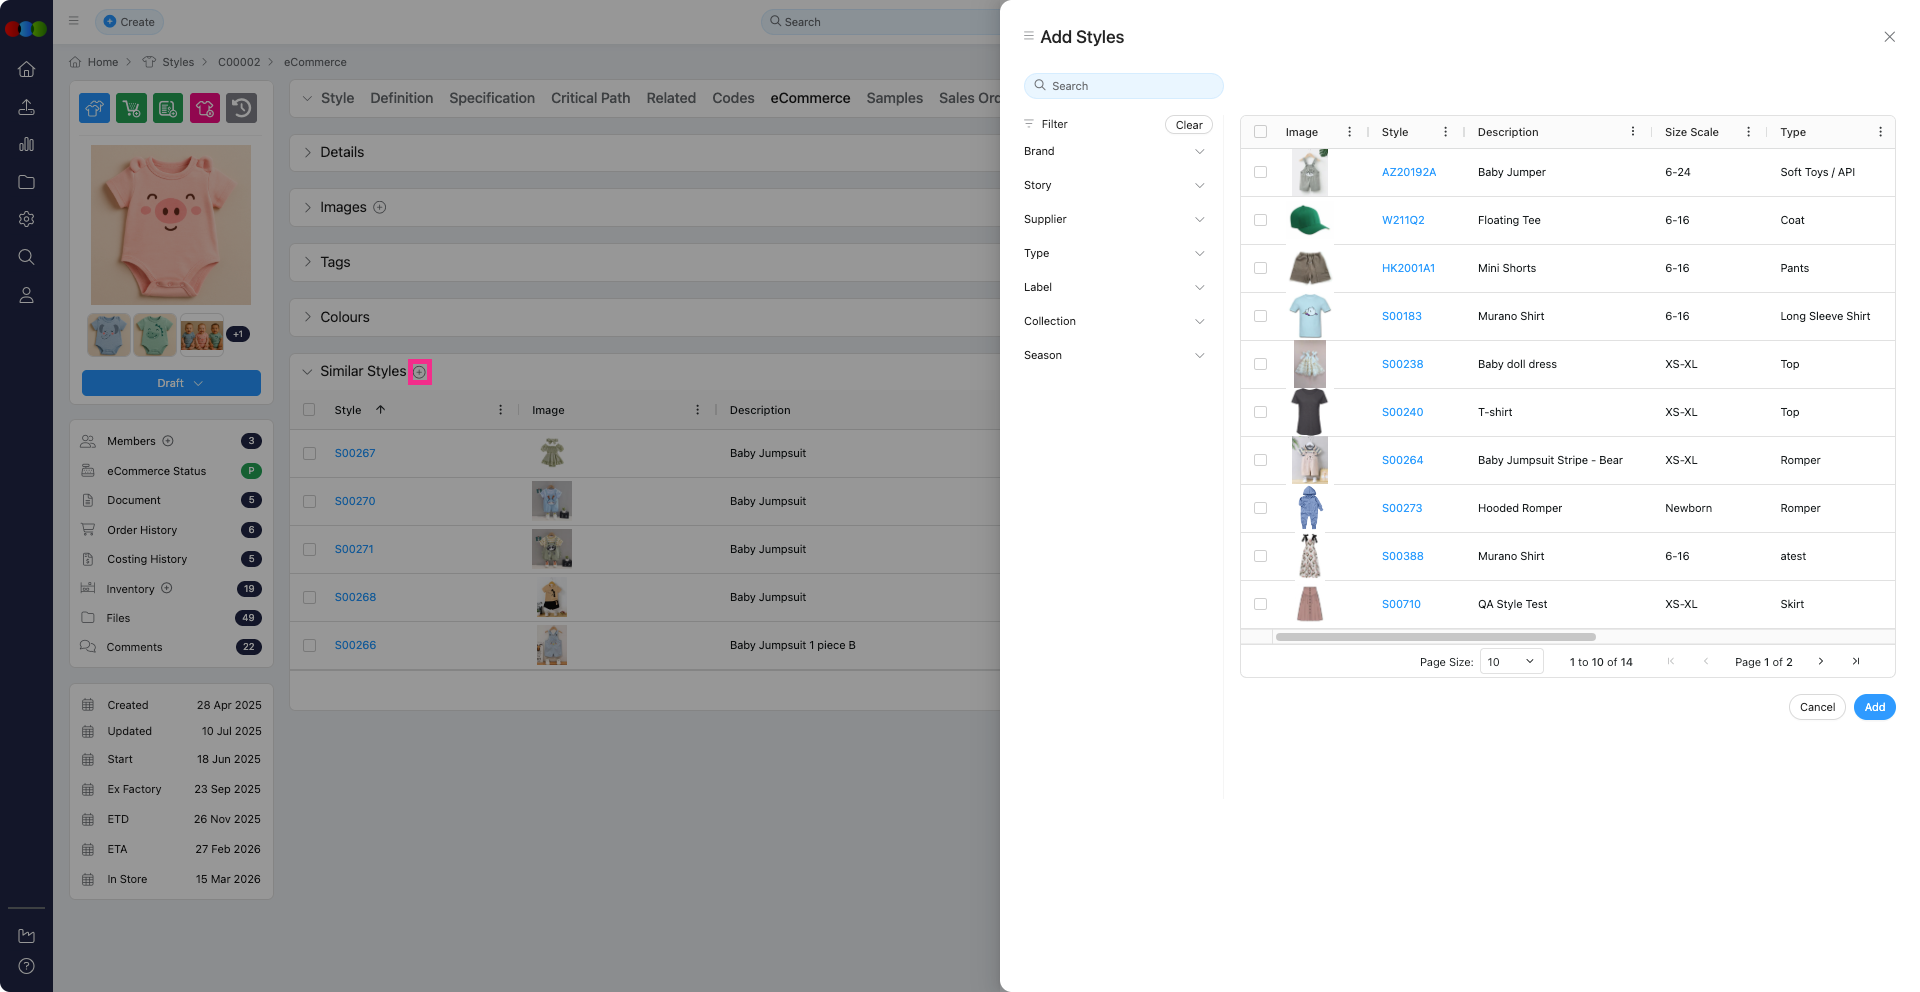
Task: Toggle the select-all checkbox in Add Styles
Action: coord(1260,132)
